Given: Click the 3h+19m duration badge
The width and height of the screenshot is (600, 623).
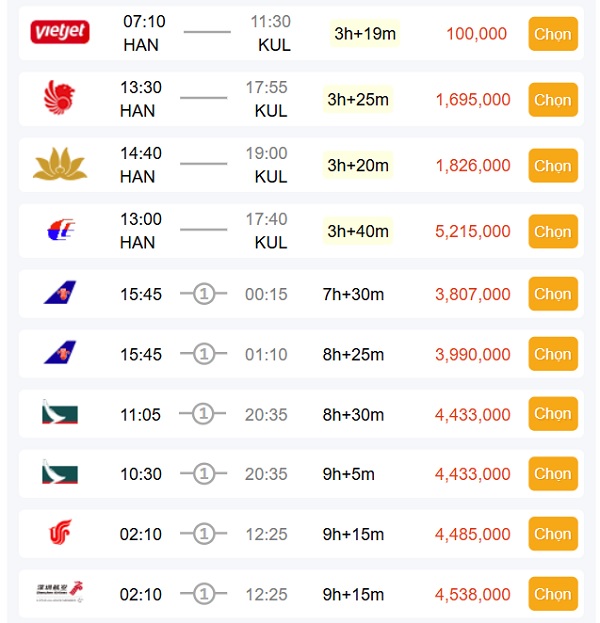Looking at the screenshot, I should (x=365, y=34).
